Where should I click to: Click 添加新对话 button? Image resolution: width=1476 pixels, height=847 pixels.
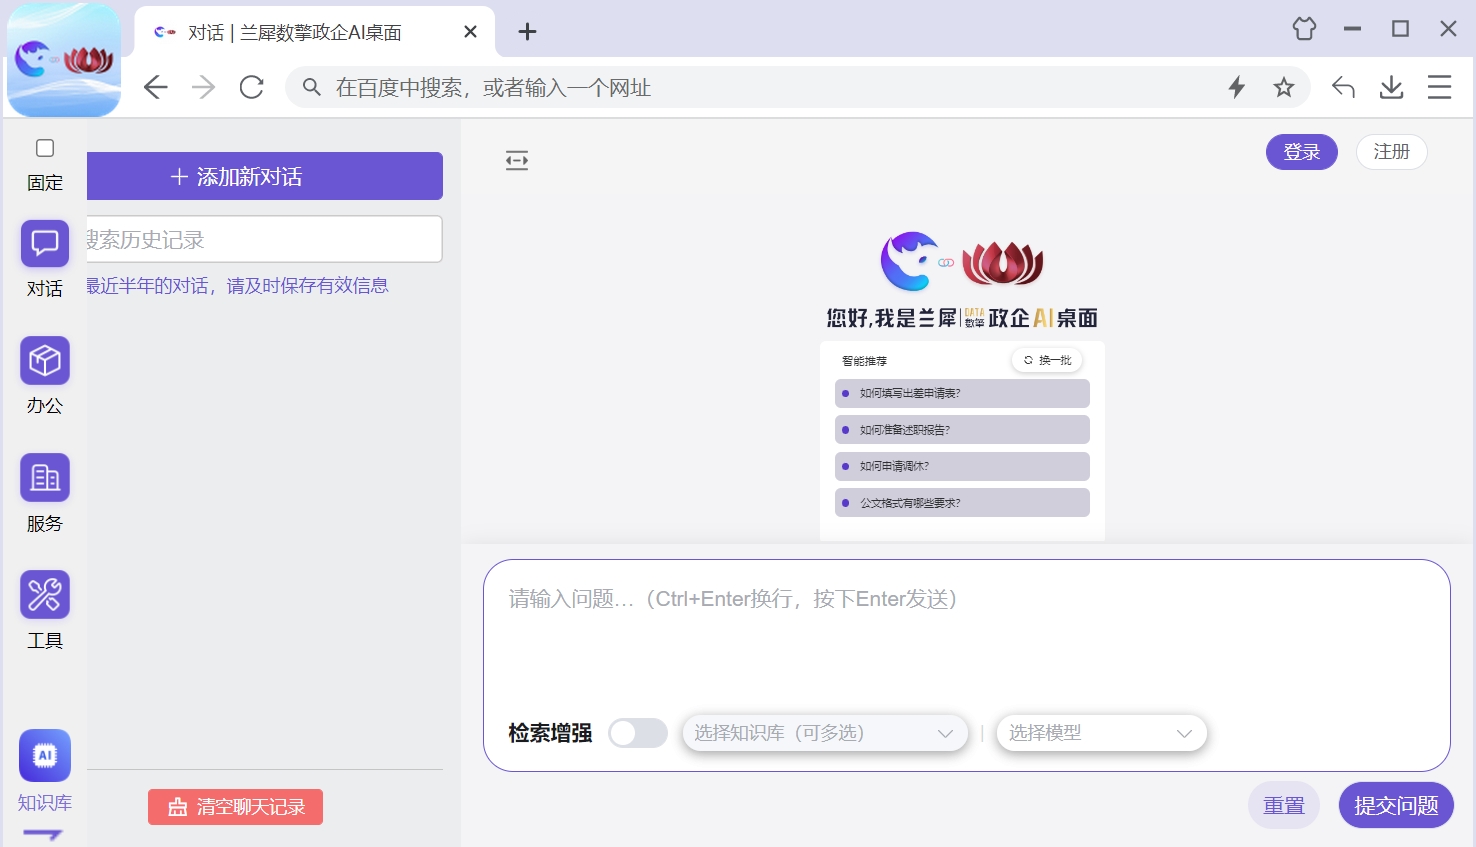click(x=265, y=176)
